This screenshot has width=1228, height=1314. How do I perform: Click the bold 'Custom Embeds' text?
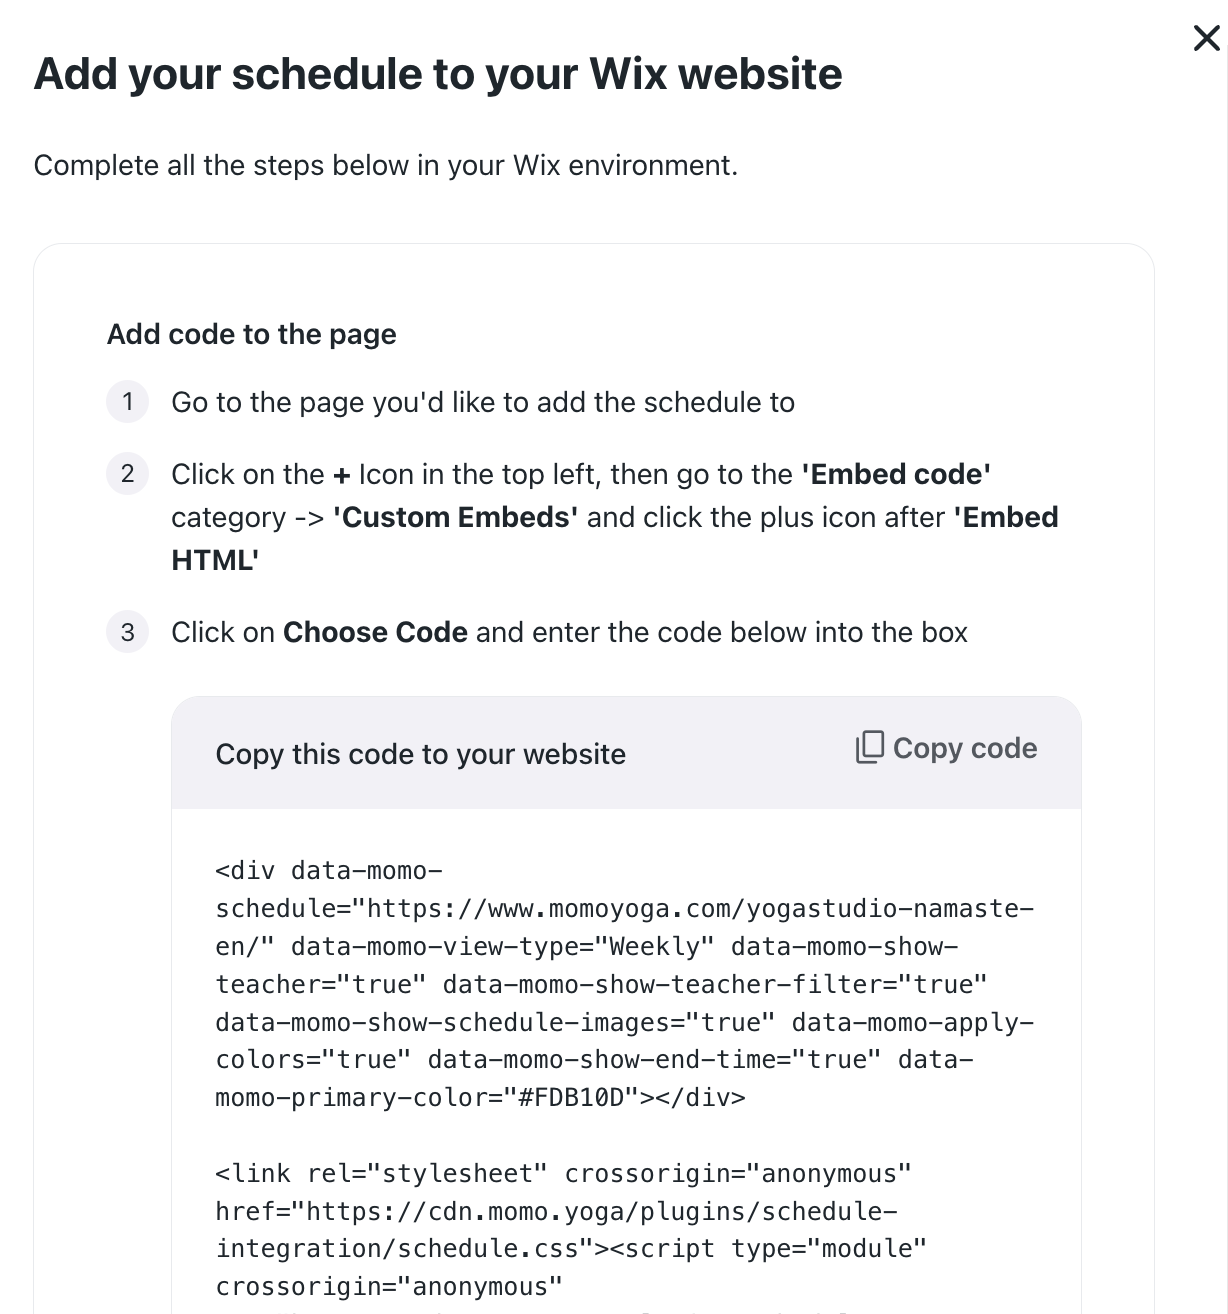pos(455,517)
